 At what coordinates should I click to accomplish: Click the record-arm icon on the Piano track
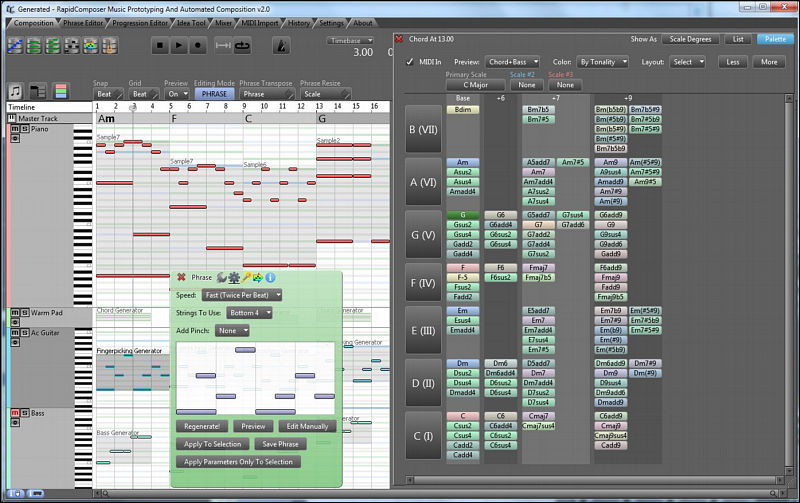(15, 138)
